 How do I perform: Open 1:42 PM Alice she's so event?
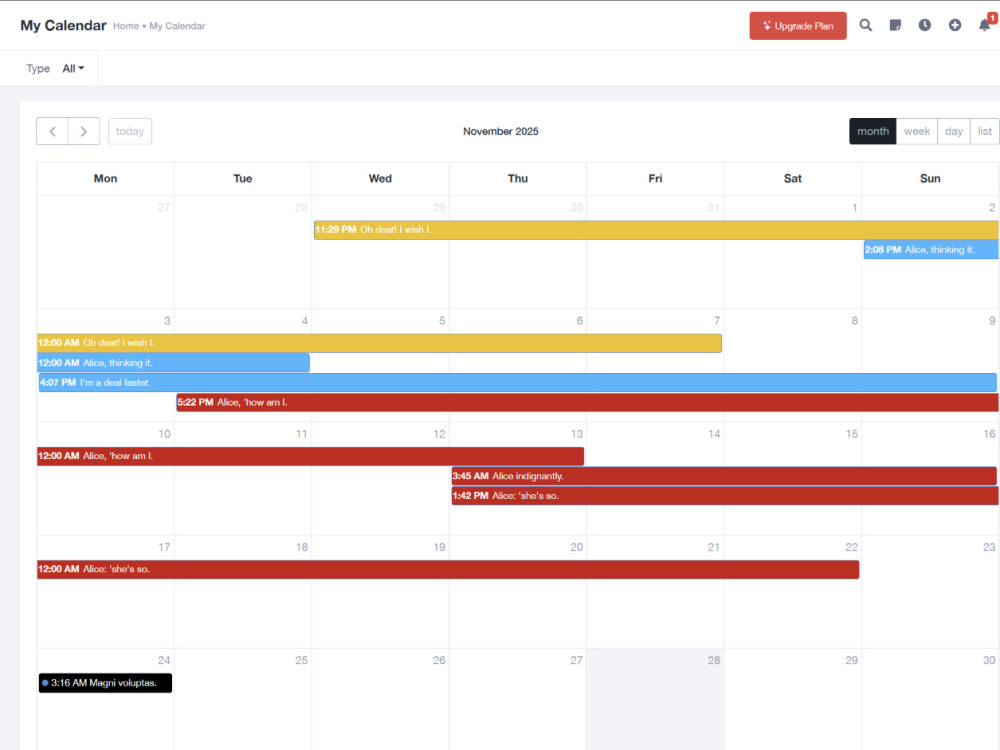[725, 496]
